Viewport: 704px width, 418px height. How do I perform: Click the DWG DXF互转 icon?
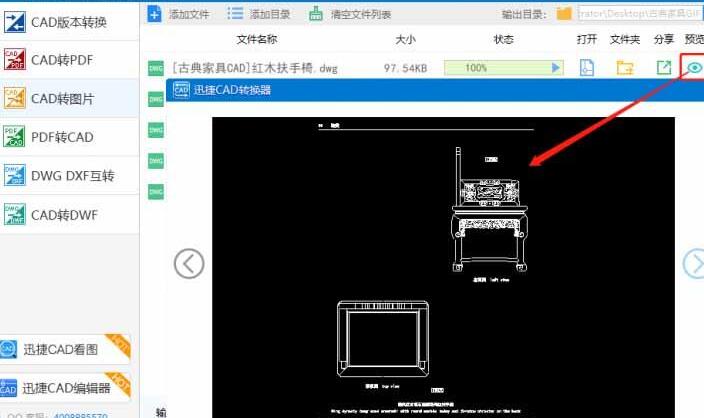tap(15, 175)
